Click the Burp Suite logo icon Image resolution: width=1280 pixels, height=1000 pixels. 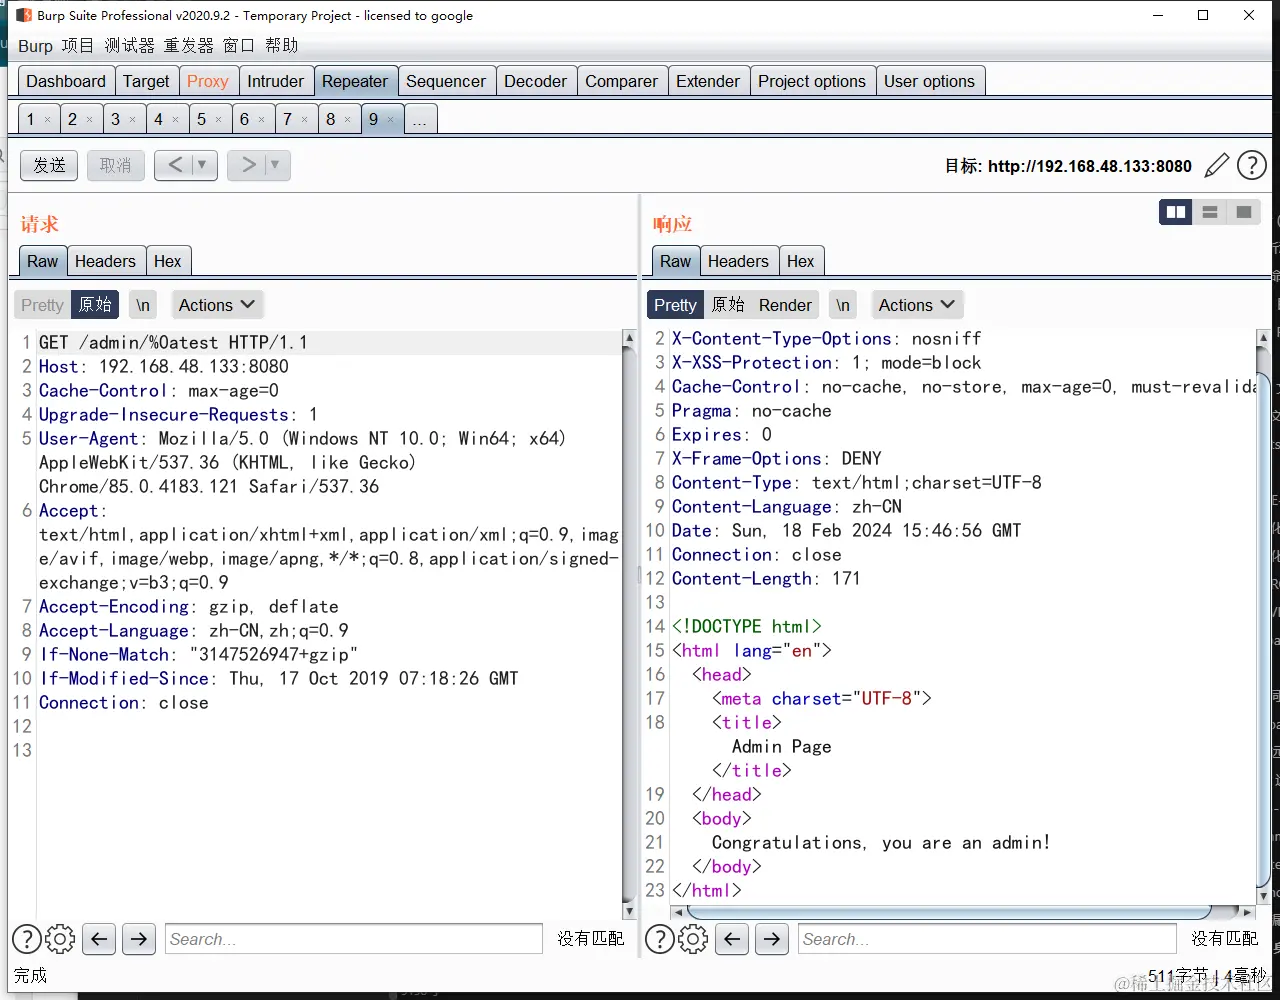coord(24,15)
